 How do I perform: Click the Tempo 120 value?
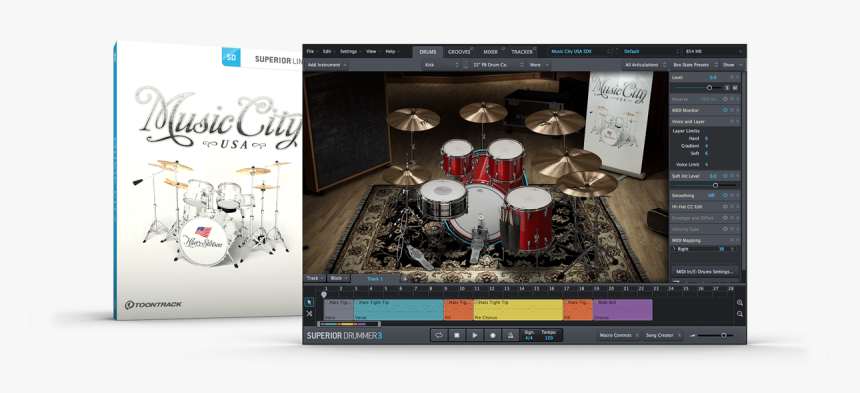tap(548, 338)
